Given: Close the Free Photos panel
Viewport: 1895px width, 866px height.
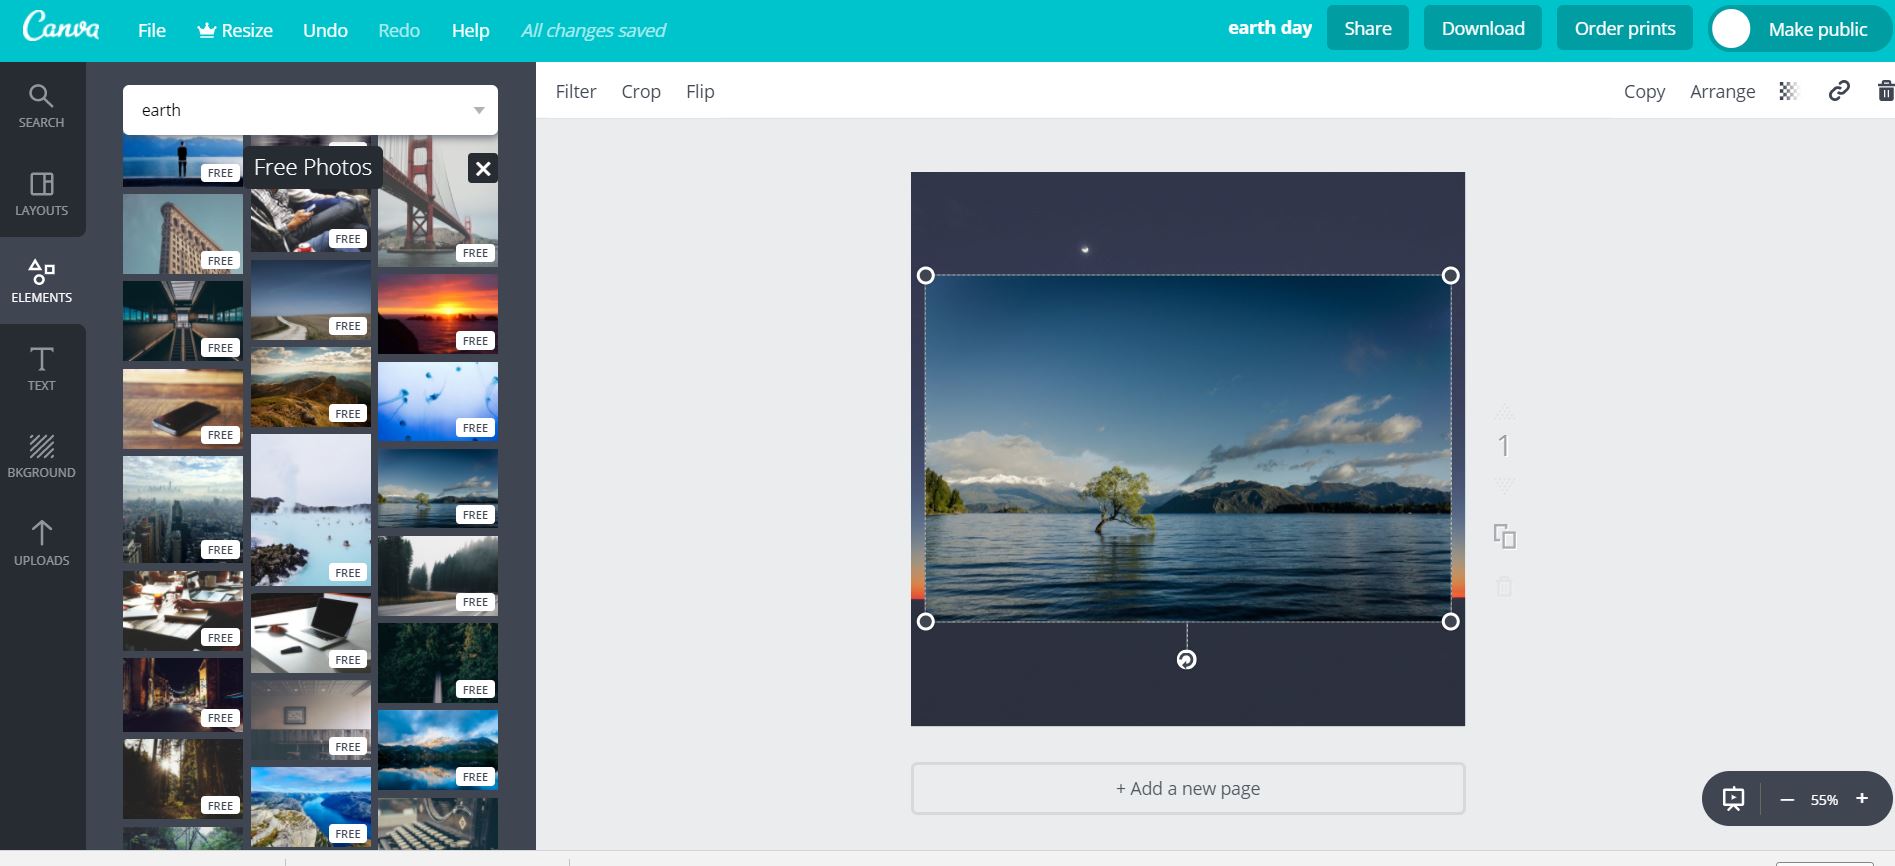Looking at the screenshot, I should pyautogui.click(x=483, y=168).
